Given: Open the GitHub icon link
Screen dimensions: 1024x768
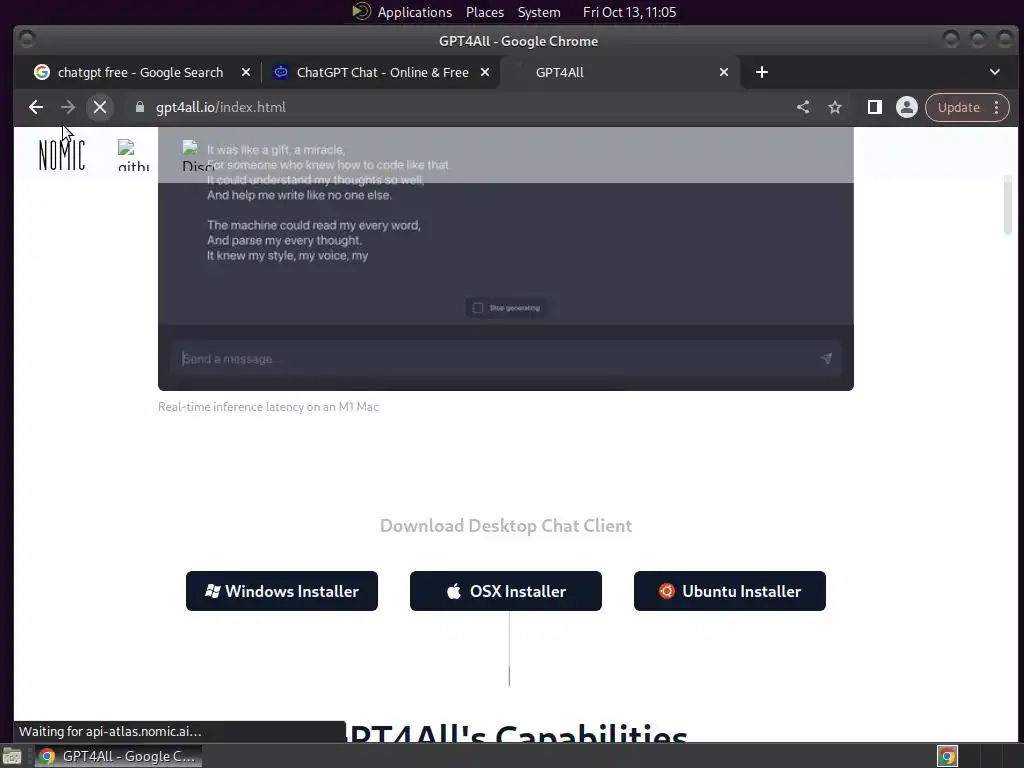Looking at the screenshot, I should (x=133, y=155).
